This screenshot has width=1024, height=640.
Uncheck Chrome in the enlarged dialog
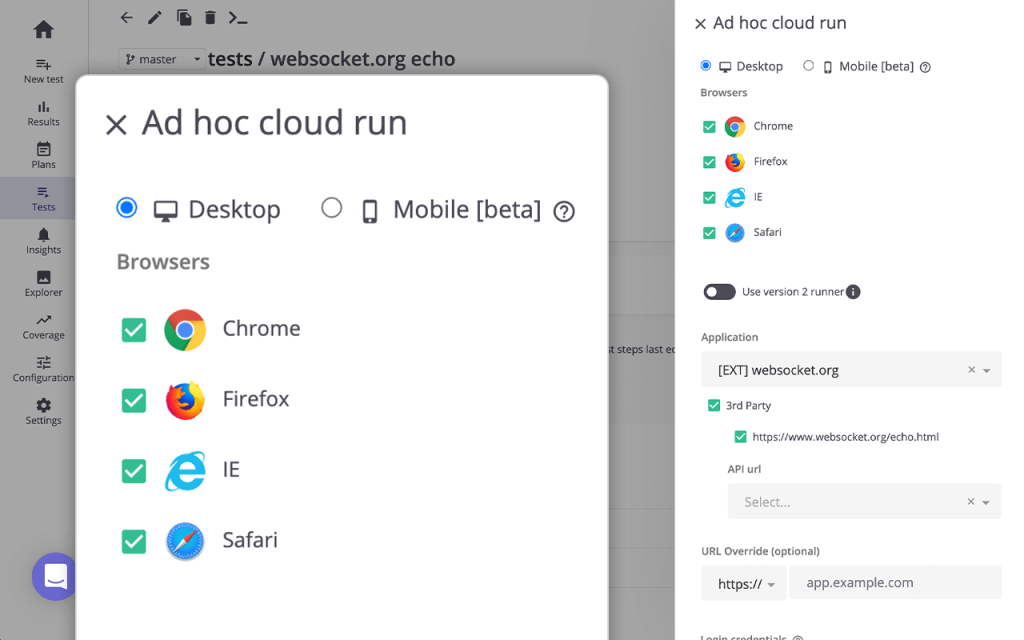tap(134, 330)
